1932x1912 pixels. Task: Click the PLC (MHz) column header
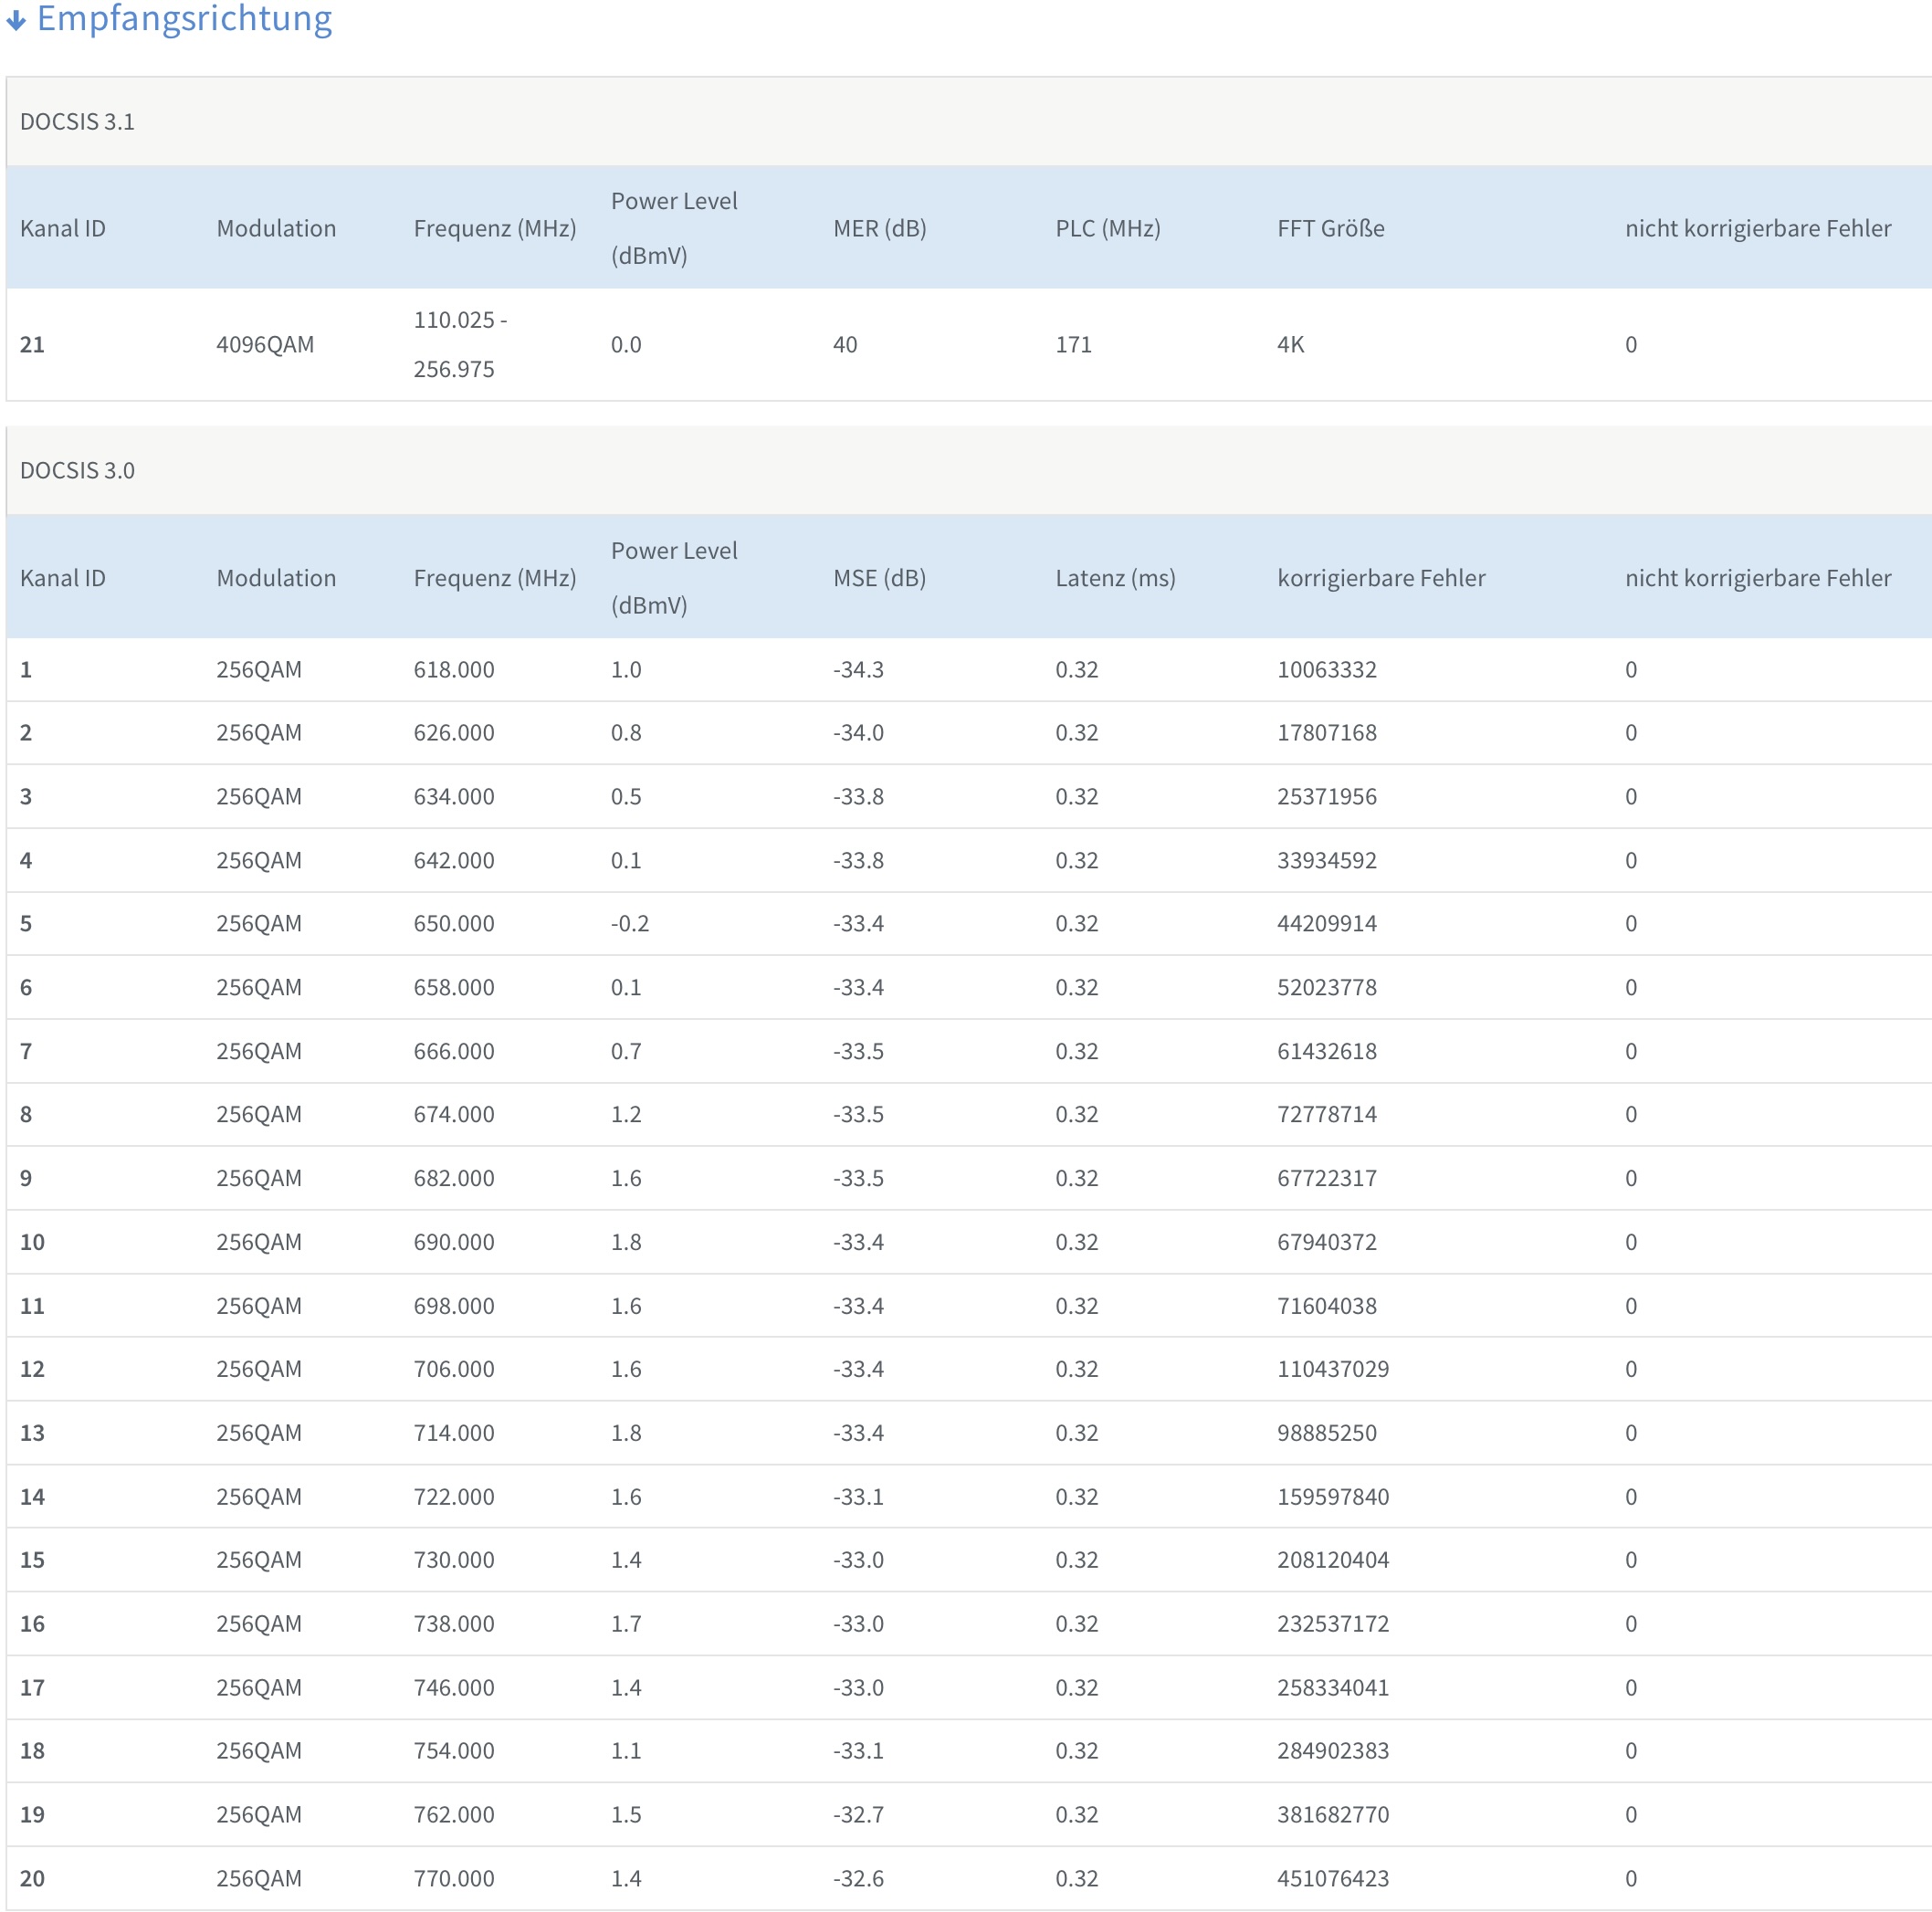[1107, 229]
